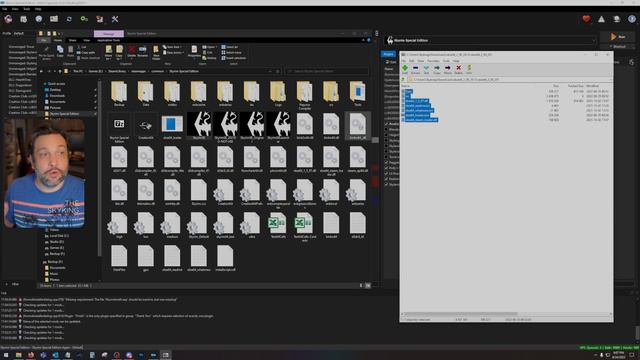
Task: Toggle the bottommost plugin checkbox in Plugins list
Action: [x=386, y=184]
